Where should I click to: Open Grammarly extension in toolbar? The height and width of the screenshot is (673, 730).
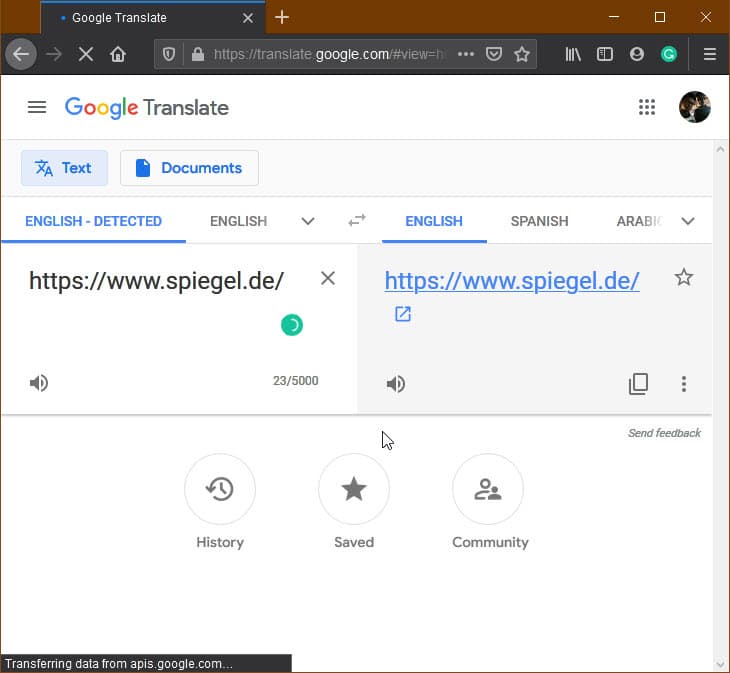pyautogui.click(x=669, y=54)
